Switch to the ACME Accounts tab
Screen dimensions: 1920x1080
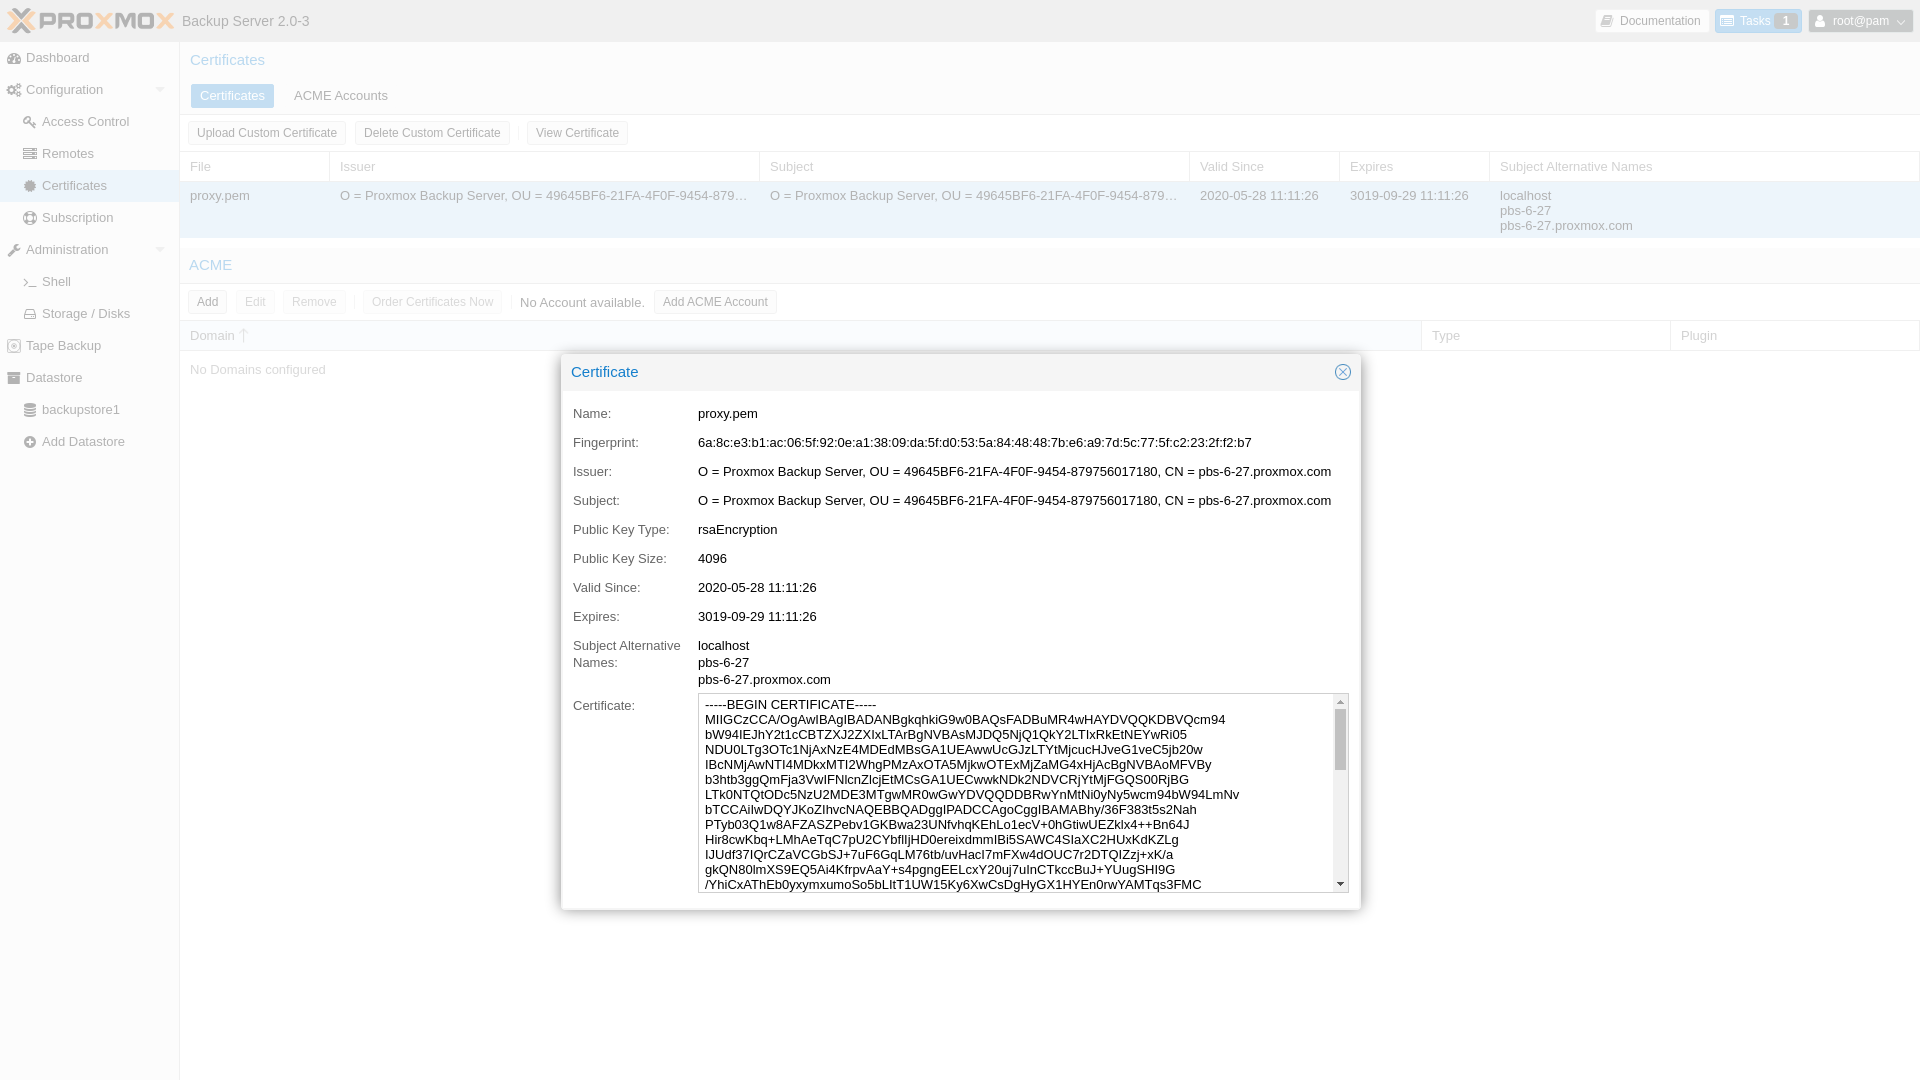(x=340, y=96)
